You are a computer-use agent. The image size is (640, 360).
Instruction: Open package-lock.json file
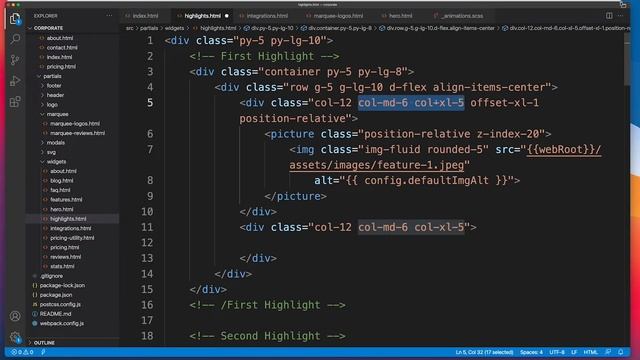click(62, 285)
